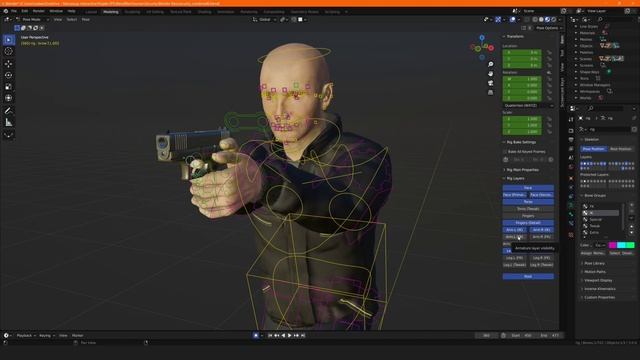Activate the Transform tool

[9, 98]
